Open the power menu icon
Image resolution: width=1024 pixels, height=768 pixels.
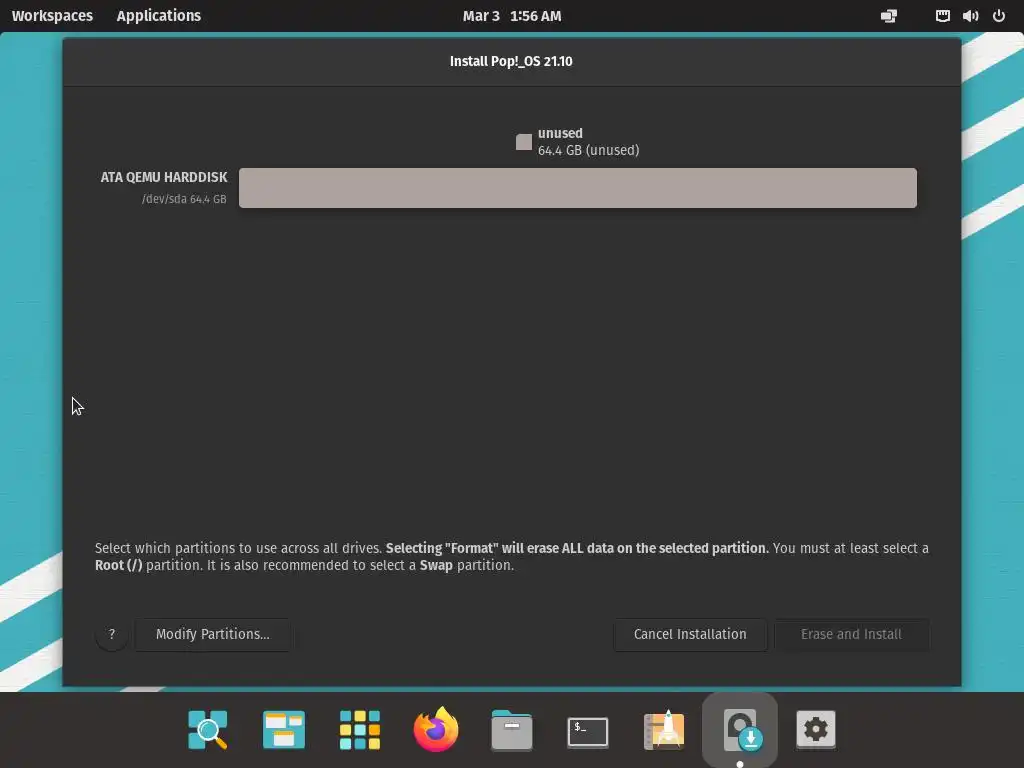(999, 16)
